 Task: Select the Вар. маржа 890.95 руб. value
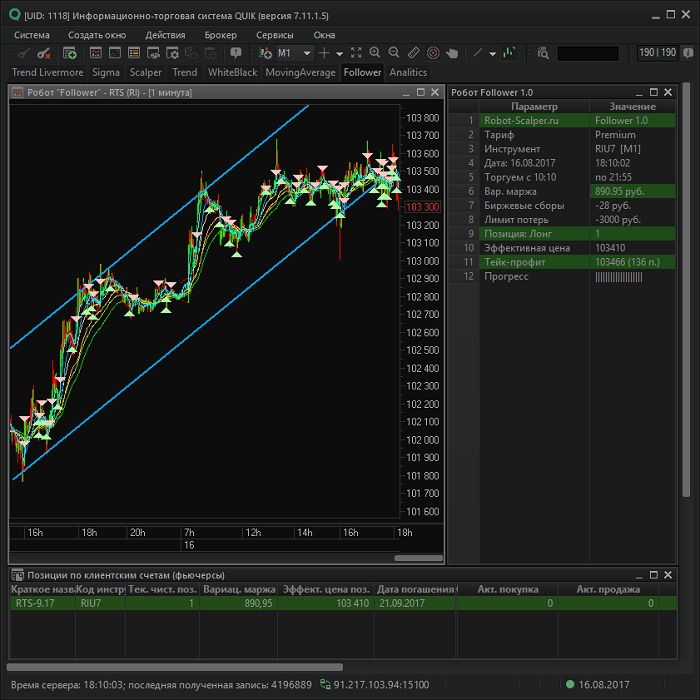(x=632, y=192)
